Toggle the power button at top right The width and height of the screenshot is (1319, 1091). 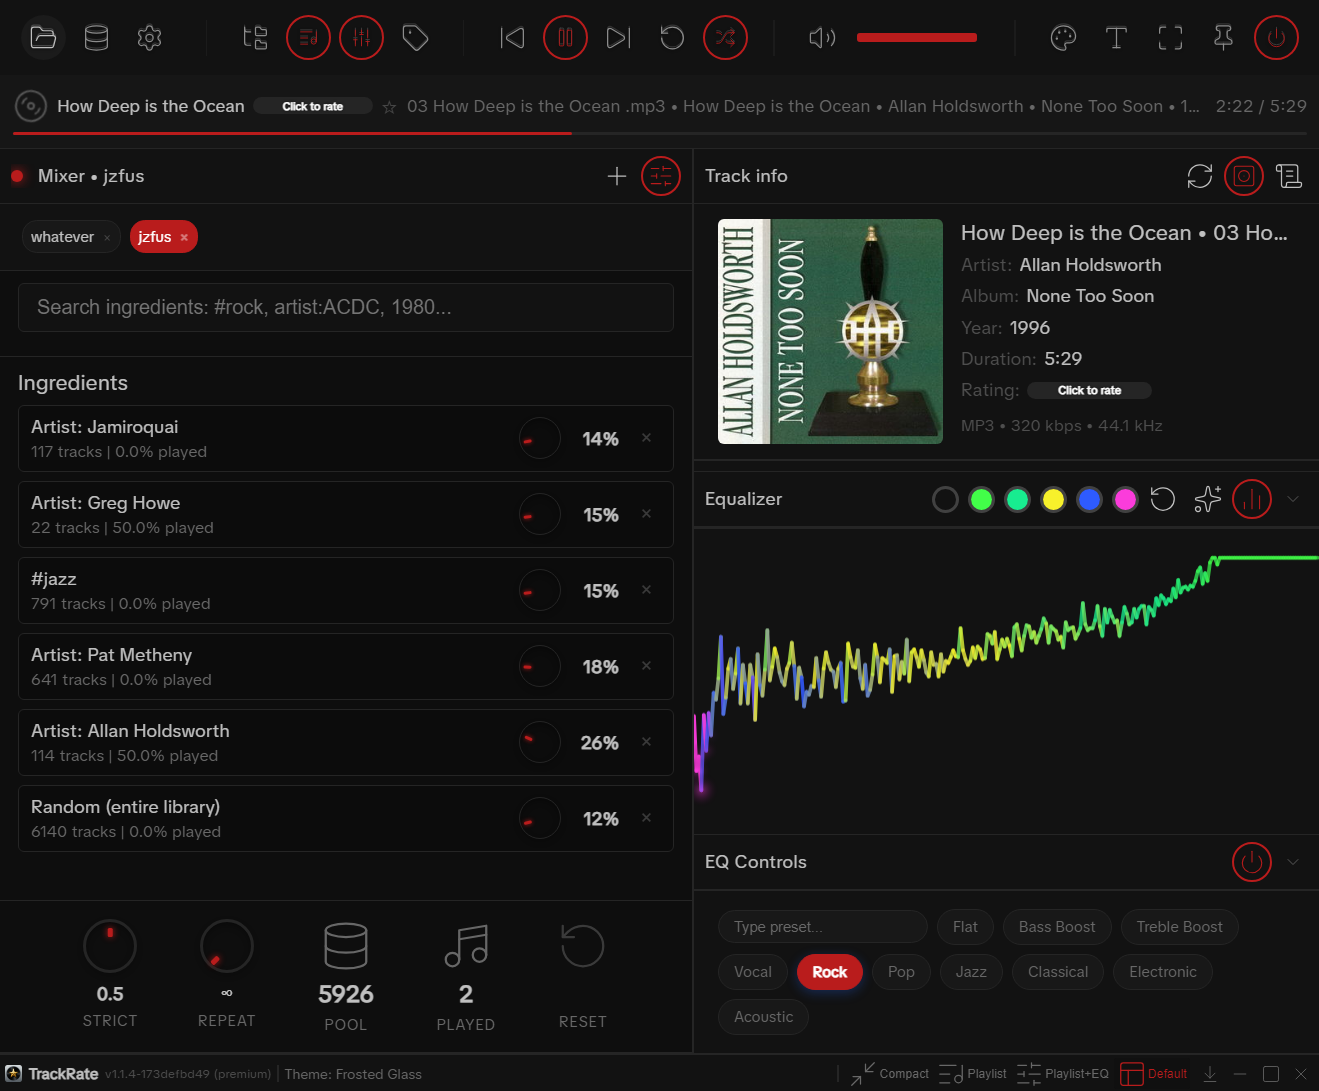coord(1277,37)
